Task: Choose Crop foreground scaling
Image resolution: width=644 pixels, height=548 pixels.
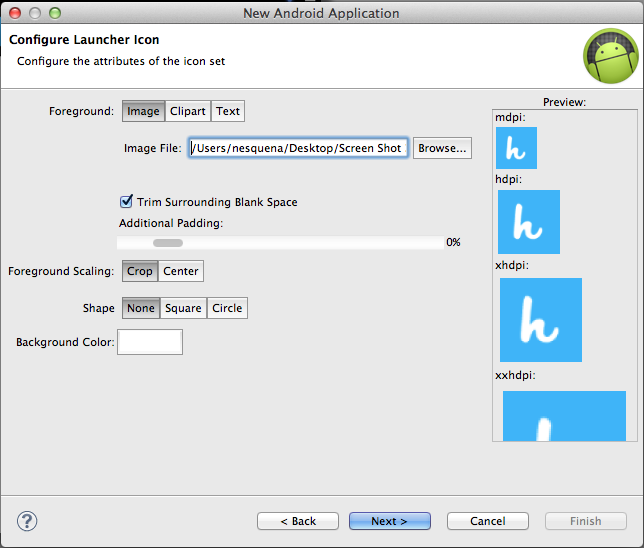Action: click(x=140, y=271)
